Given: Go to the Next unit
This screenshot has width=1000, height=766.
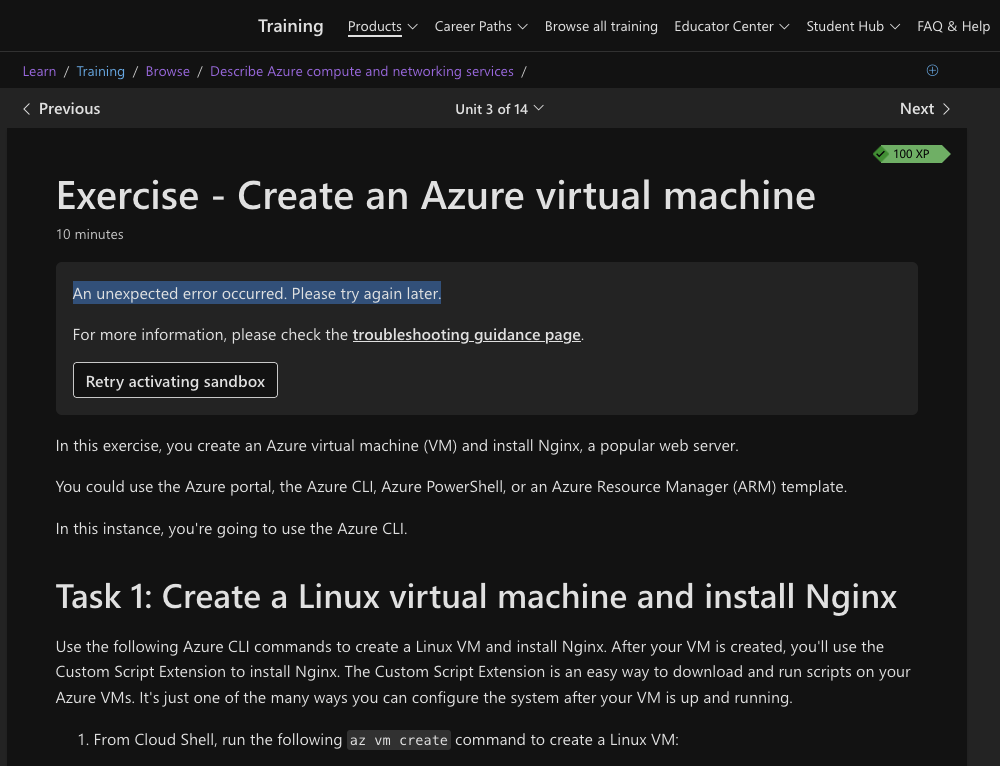Looking at the screenshot, I should click(x=925, y=109).
